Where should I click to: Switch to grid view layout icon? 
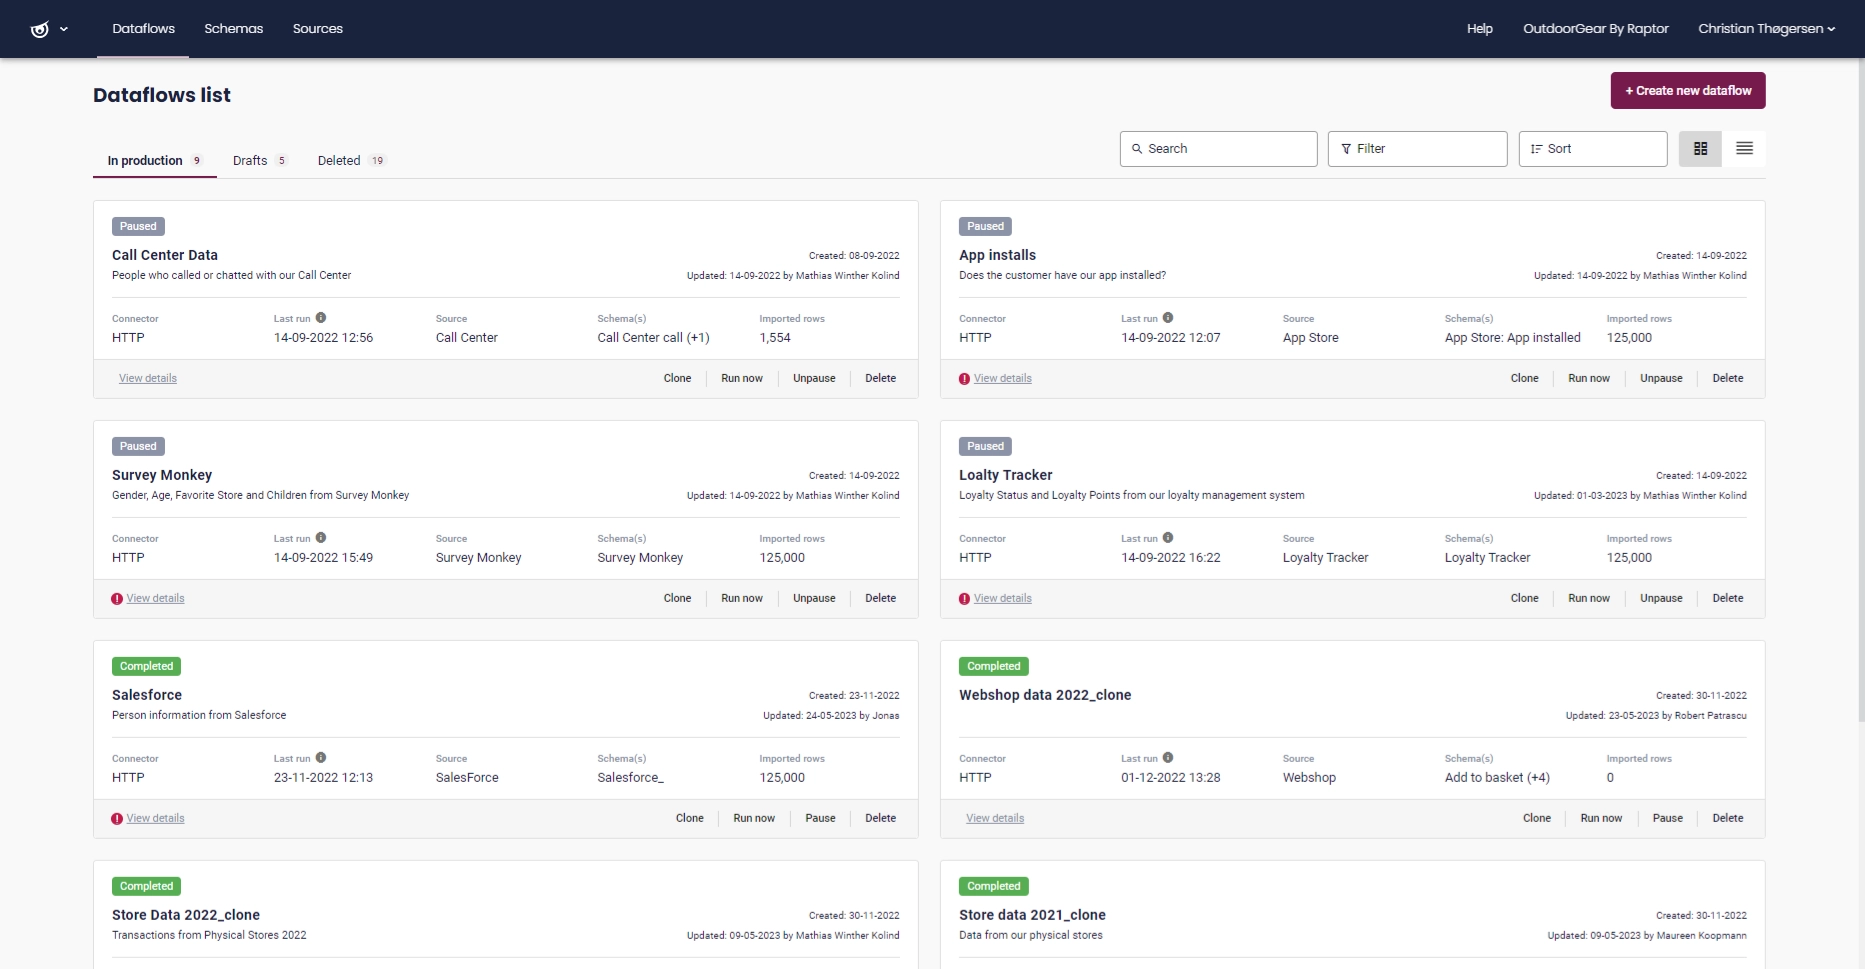[1700, 149]
